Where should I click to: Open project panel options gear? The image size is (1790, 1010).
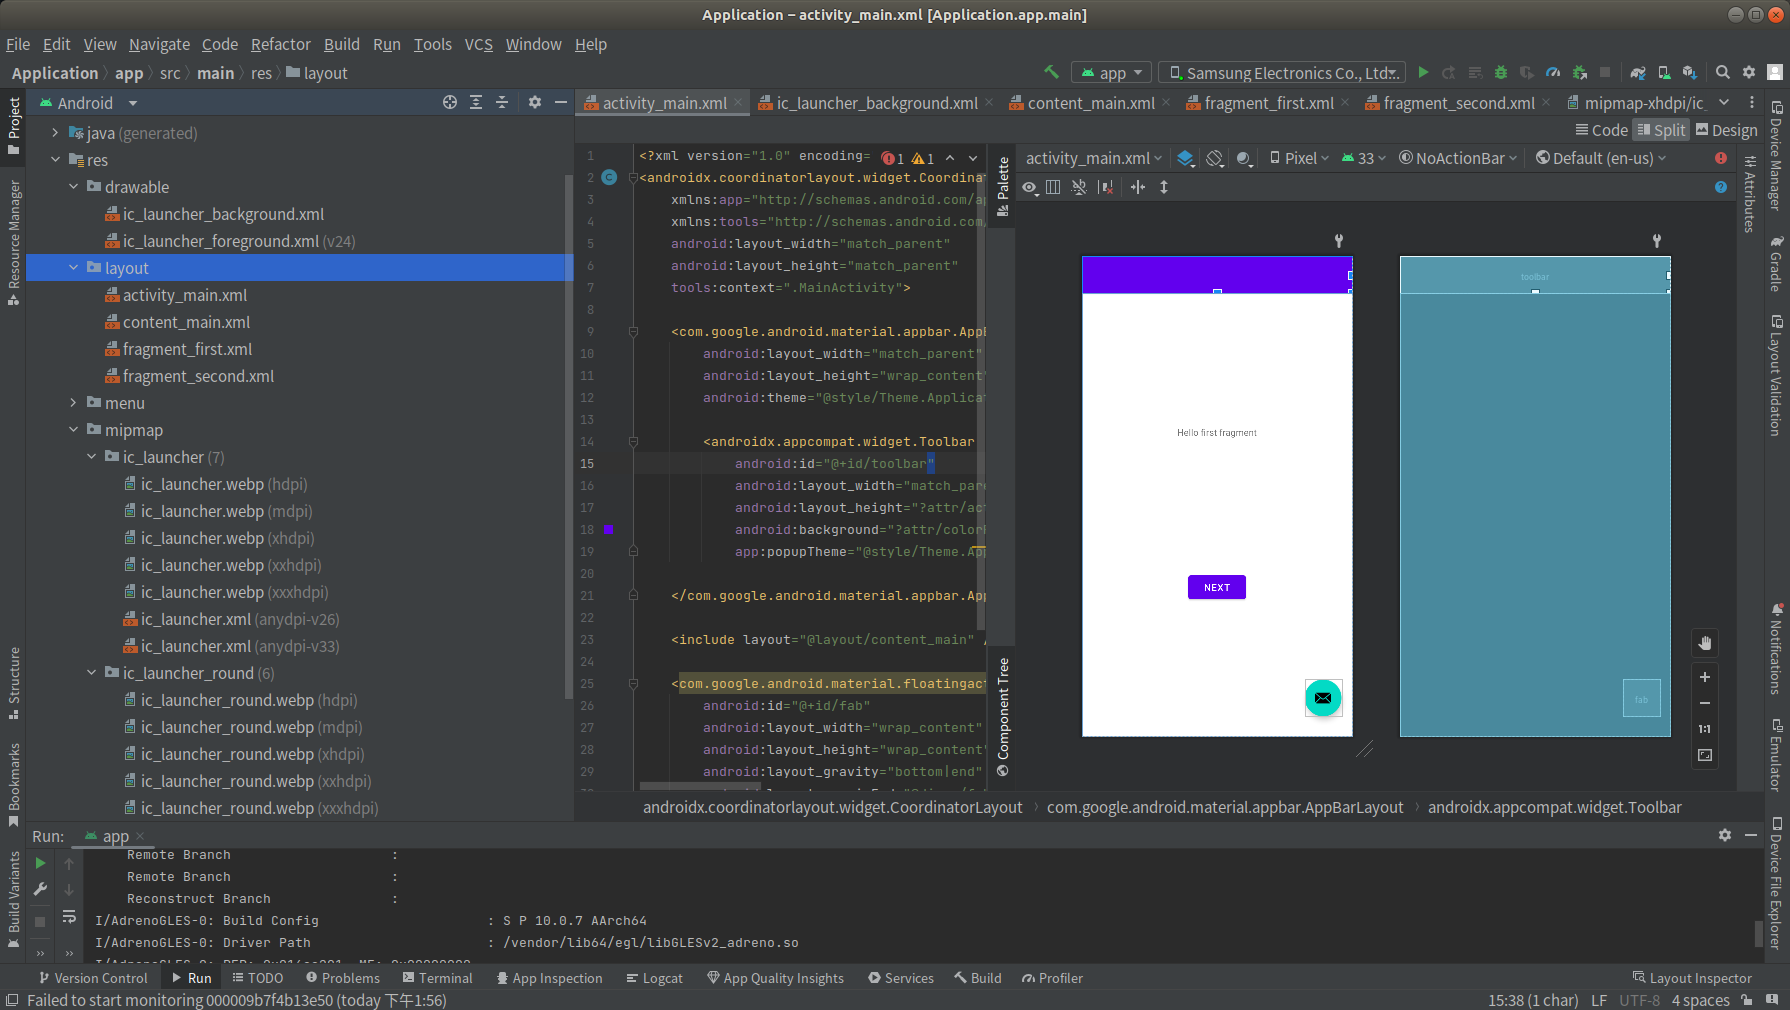pyautogui.click(x=535, y=102)
